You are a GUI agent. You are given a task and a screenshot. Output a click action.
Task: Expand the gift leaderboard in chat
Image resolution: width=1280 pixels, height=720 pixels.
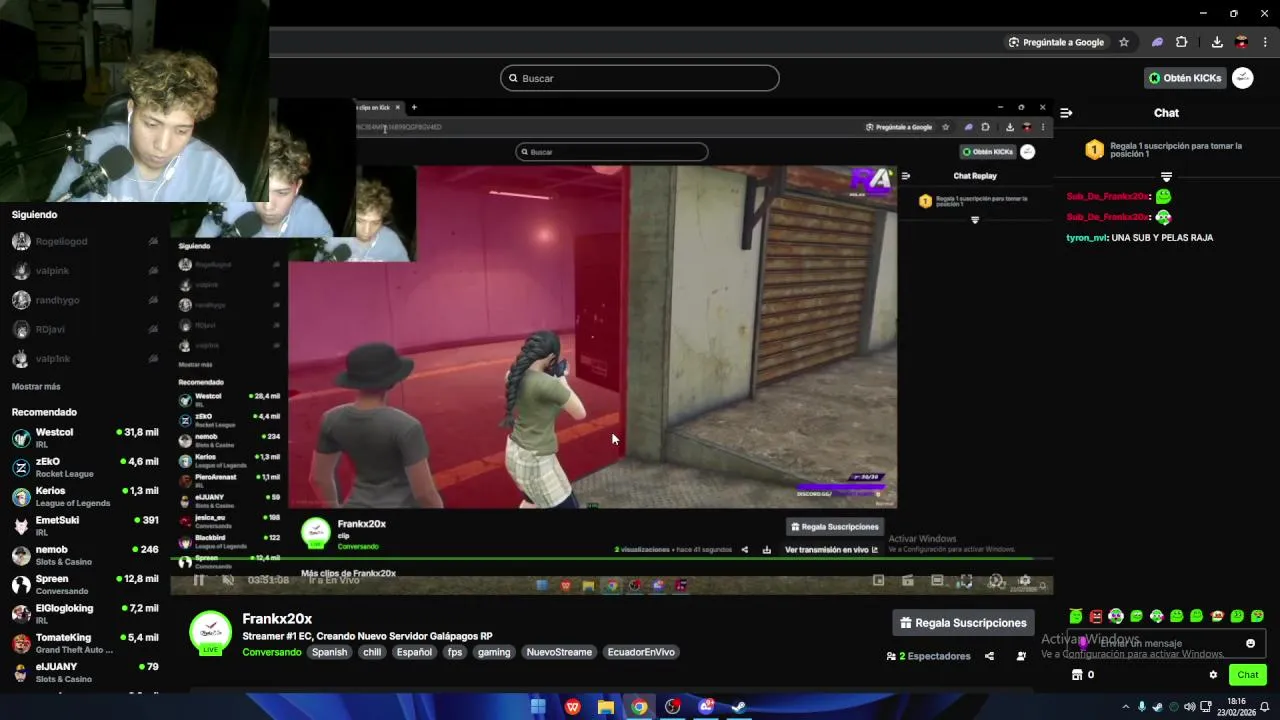click(x=1166, y=176)
